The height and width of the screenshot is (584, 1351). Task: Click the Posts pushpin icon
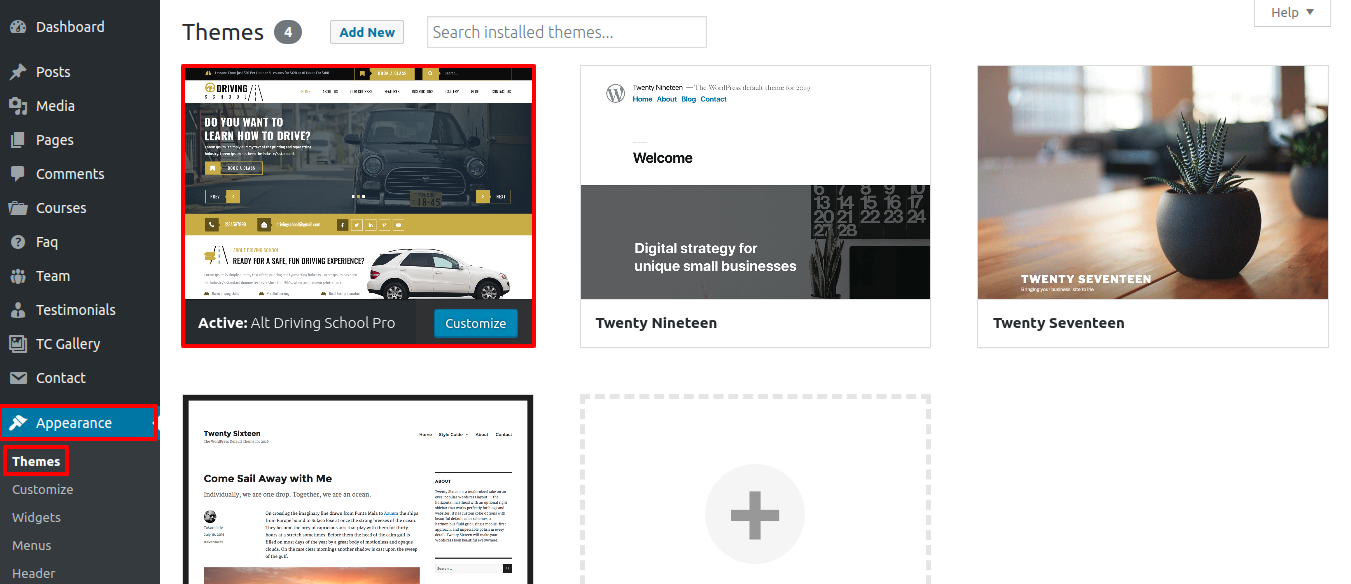pyautogui.click(x=18, y=72)
